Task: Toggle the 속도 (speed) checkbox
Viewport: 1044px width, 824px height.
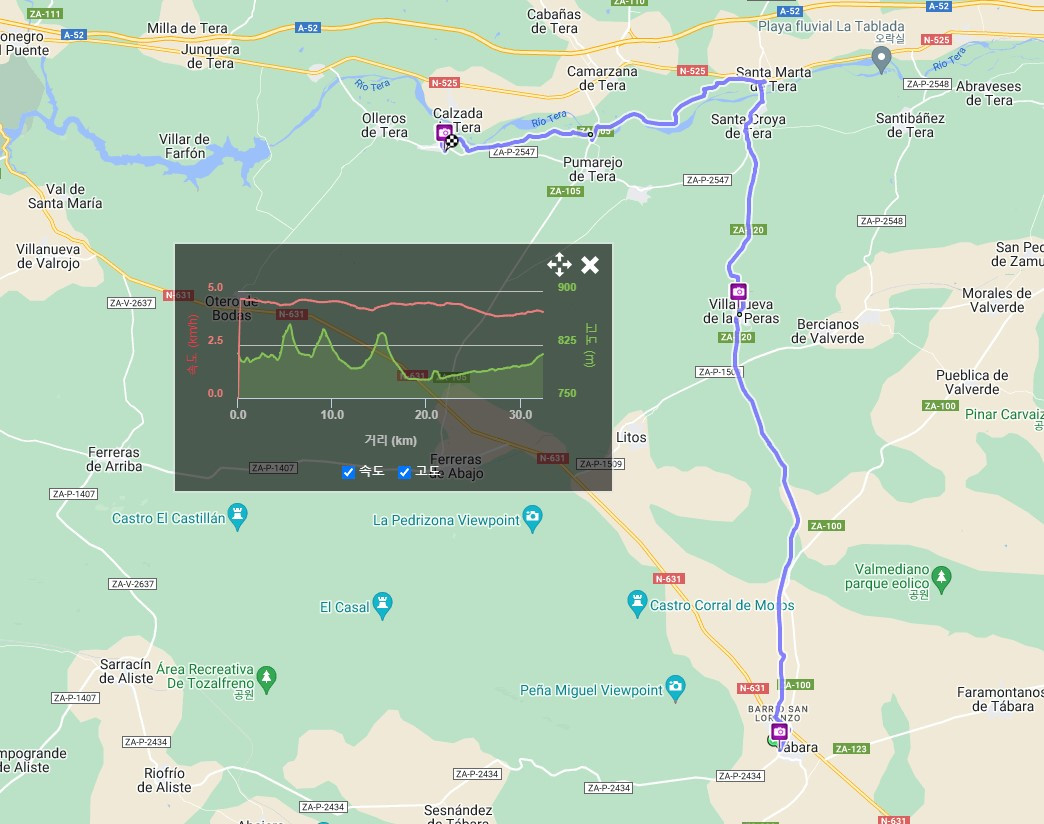Action: pos(348,472)
